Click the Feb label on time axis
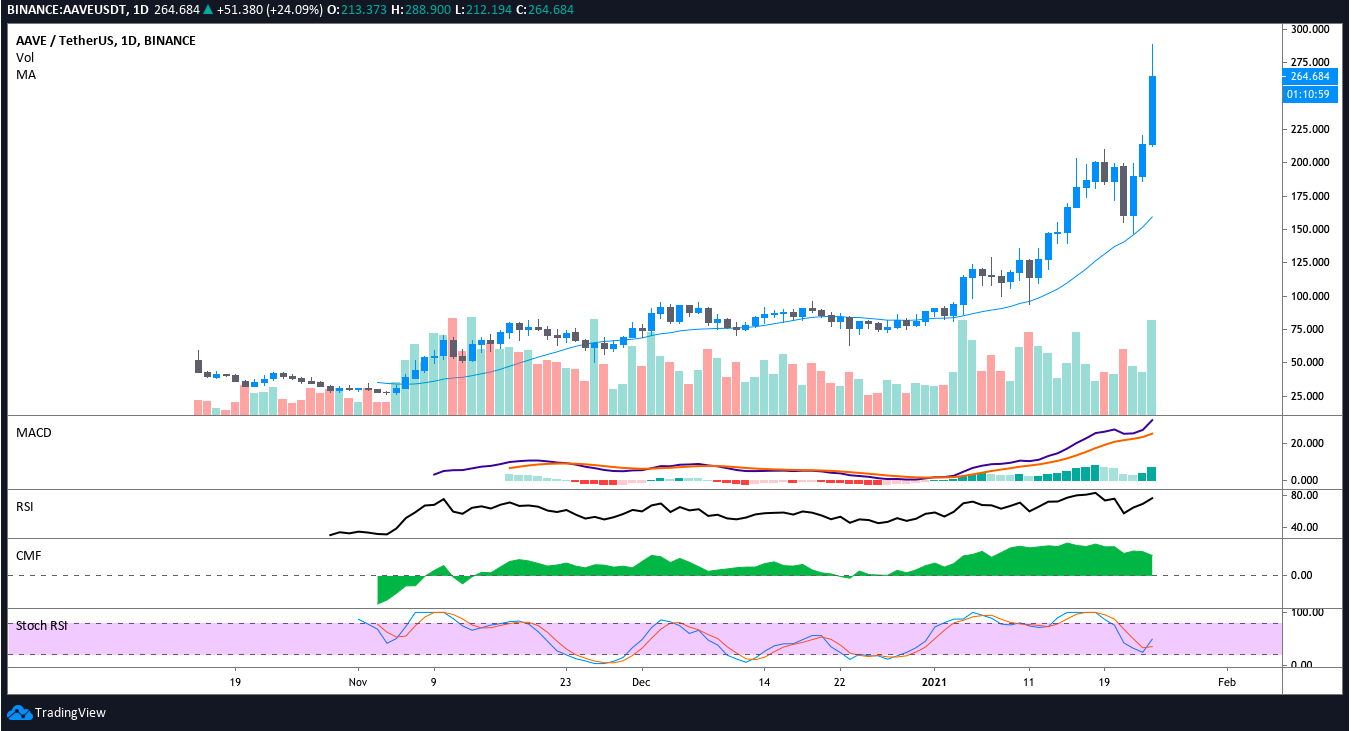 1227,682
